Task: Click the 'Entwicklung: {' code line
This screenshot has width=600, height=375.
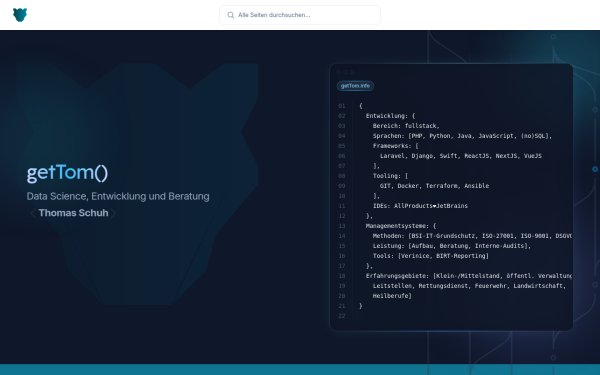Action: (390, 116)
